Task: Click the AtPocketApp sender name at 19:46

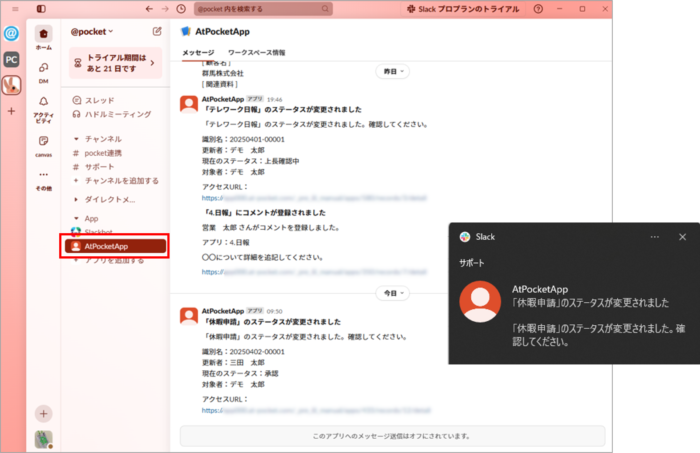Action: tap(223, 99)
